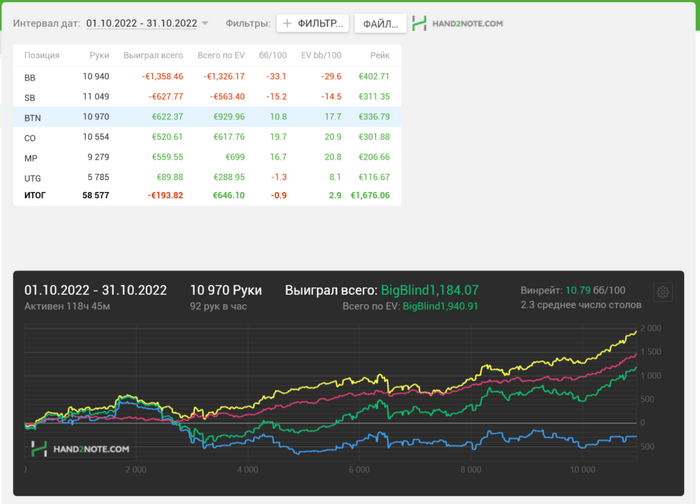The width and height of the screenshot is (700, 504).
Task: Open the Файл button
Action: coord(380,22)
